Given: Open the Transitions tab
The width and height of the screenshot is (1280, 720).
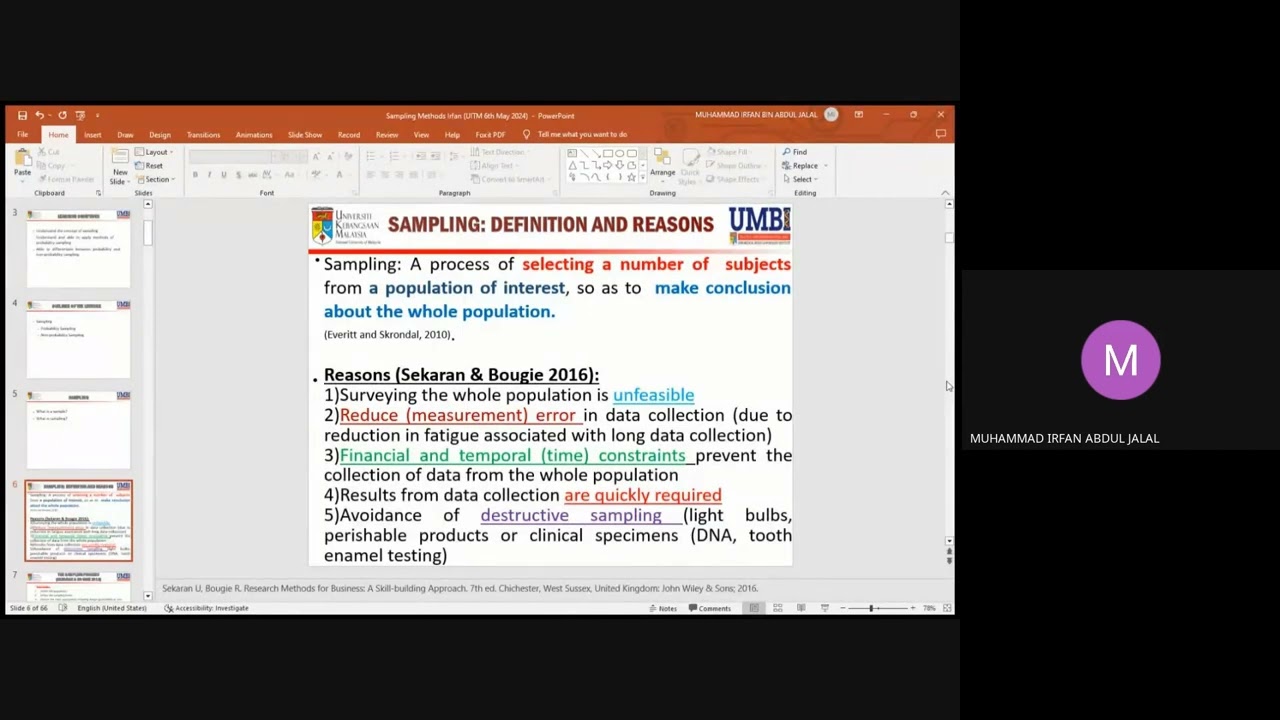Looking at the screenshot, I should point(203,135).
